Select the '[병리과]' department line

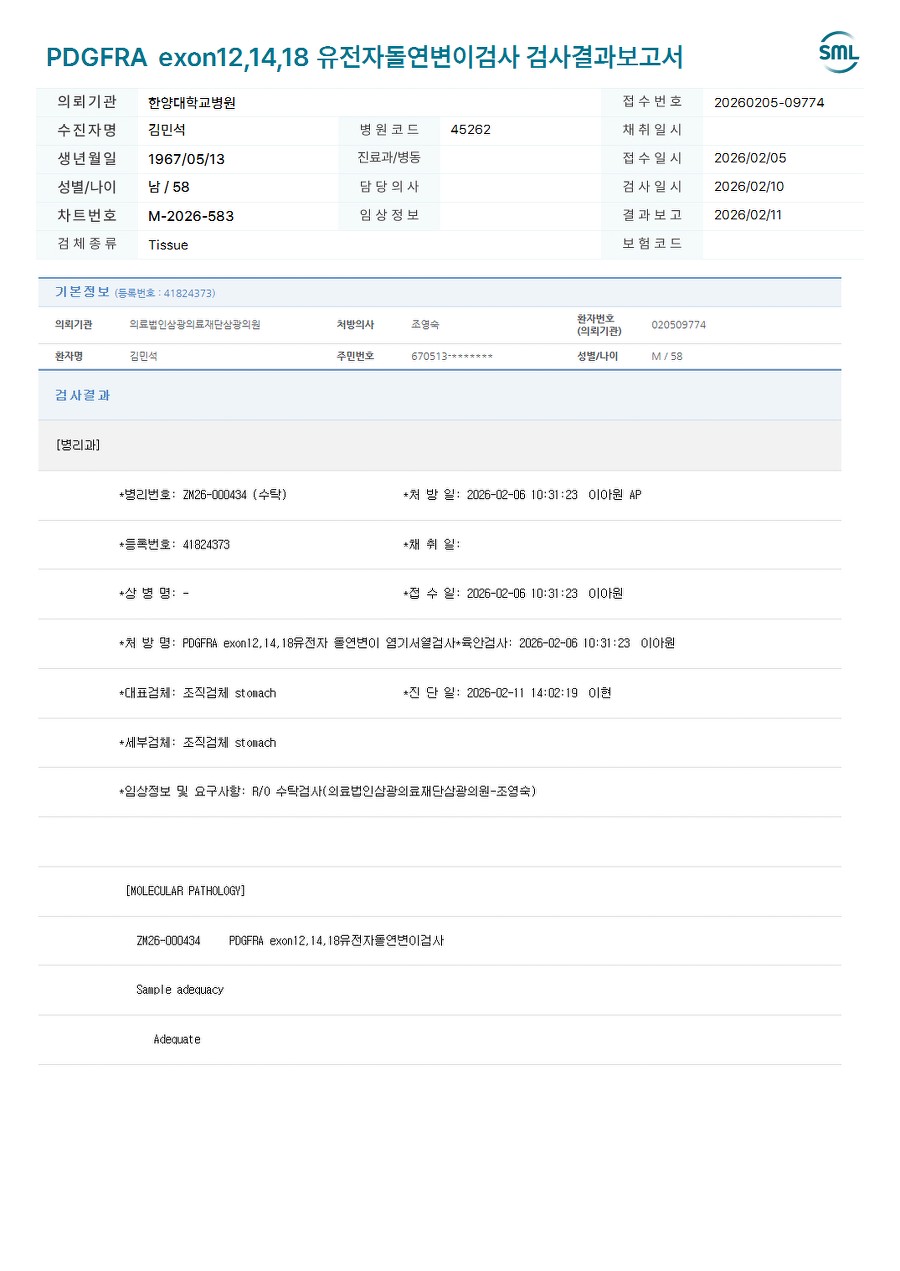tap(78, 445)
